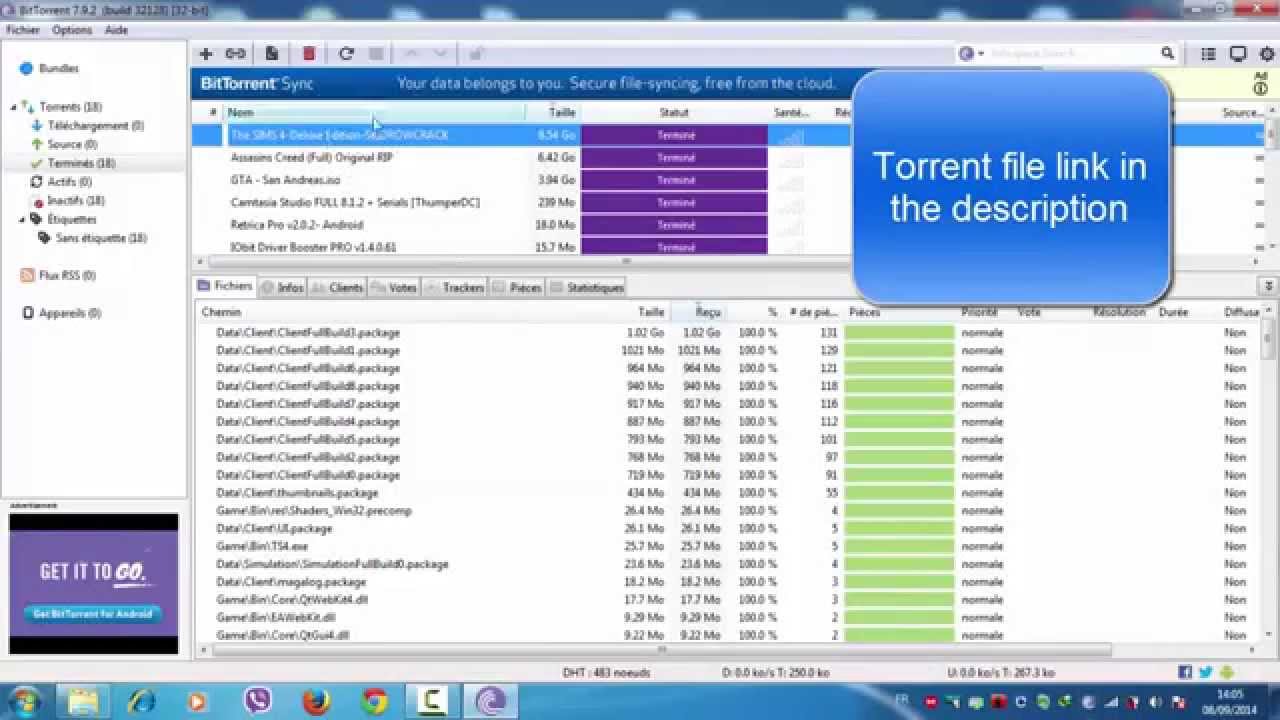This screenshot has height=720, width=1280.
Task: Click the remote monitor icon in toolbar
Action: 1238,54
